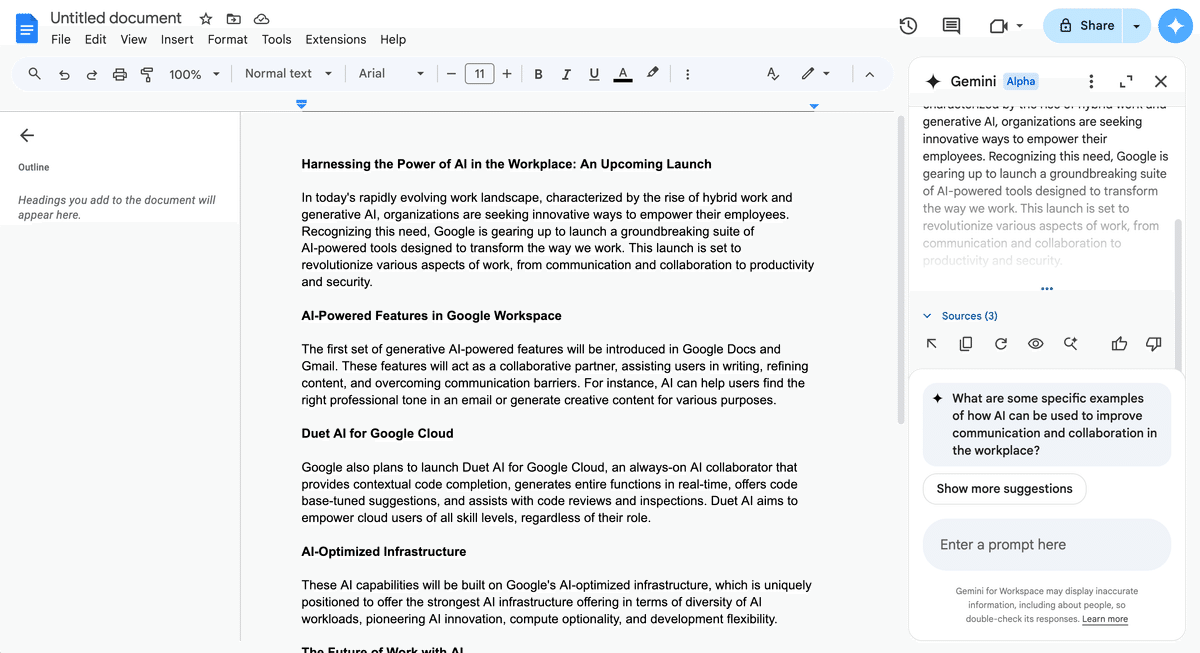1200x653 pixels.
Task: Click Show more suggestions button
Action: (1004, 489)
